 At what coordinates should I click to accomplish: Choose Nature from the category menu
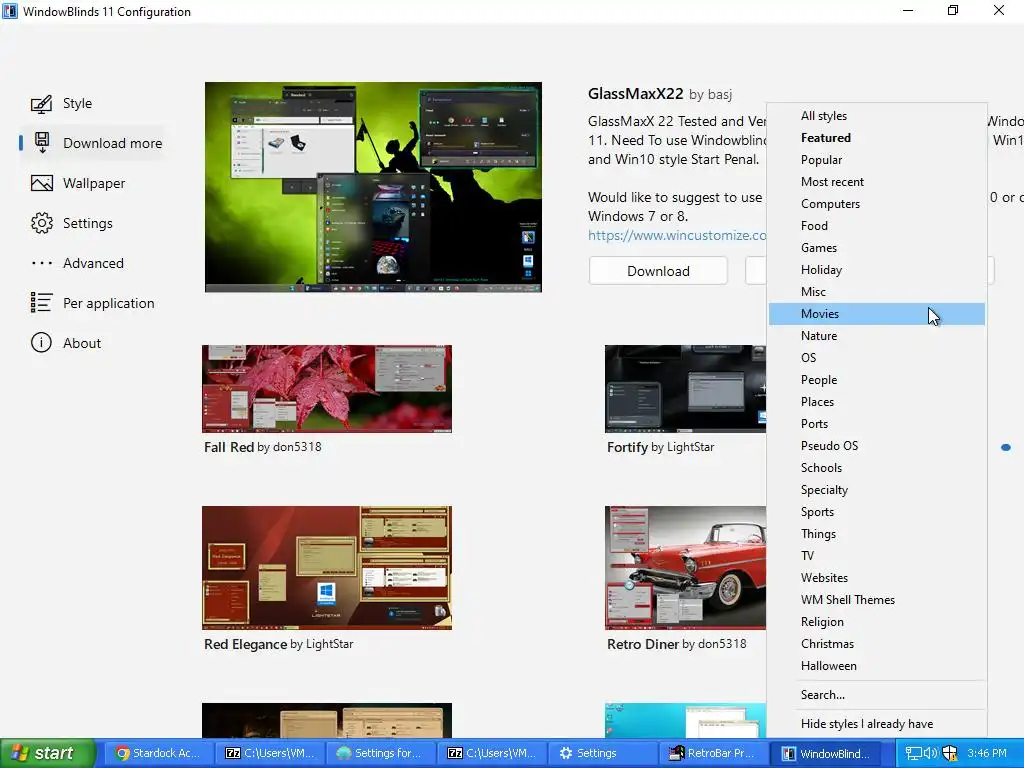pos(876,336)
